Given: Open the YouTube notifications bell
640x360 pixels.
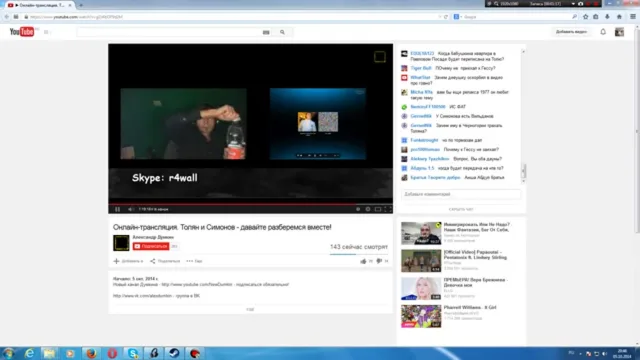Looking at the screenshot, I should (x=603, y=32).
